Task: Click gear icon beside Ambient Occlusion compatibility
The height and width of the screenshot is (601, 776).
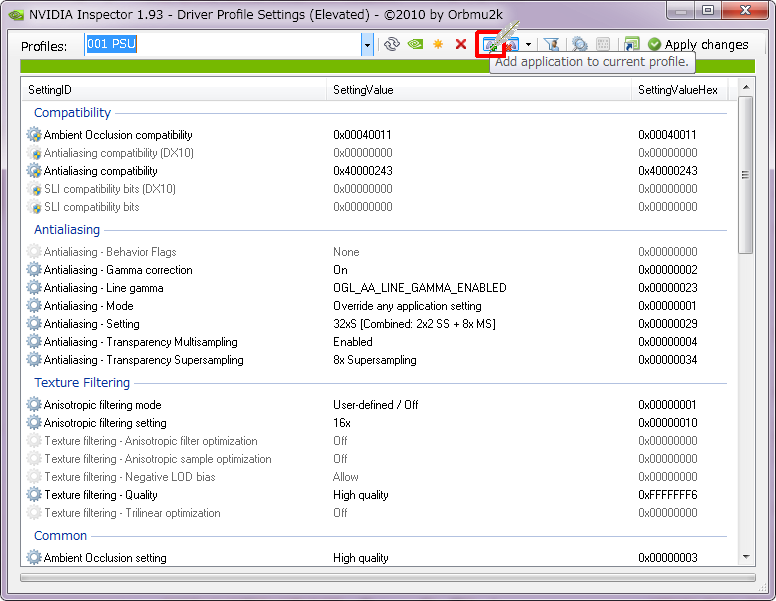Action: pyautogui.click(x=34, y=135)
